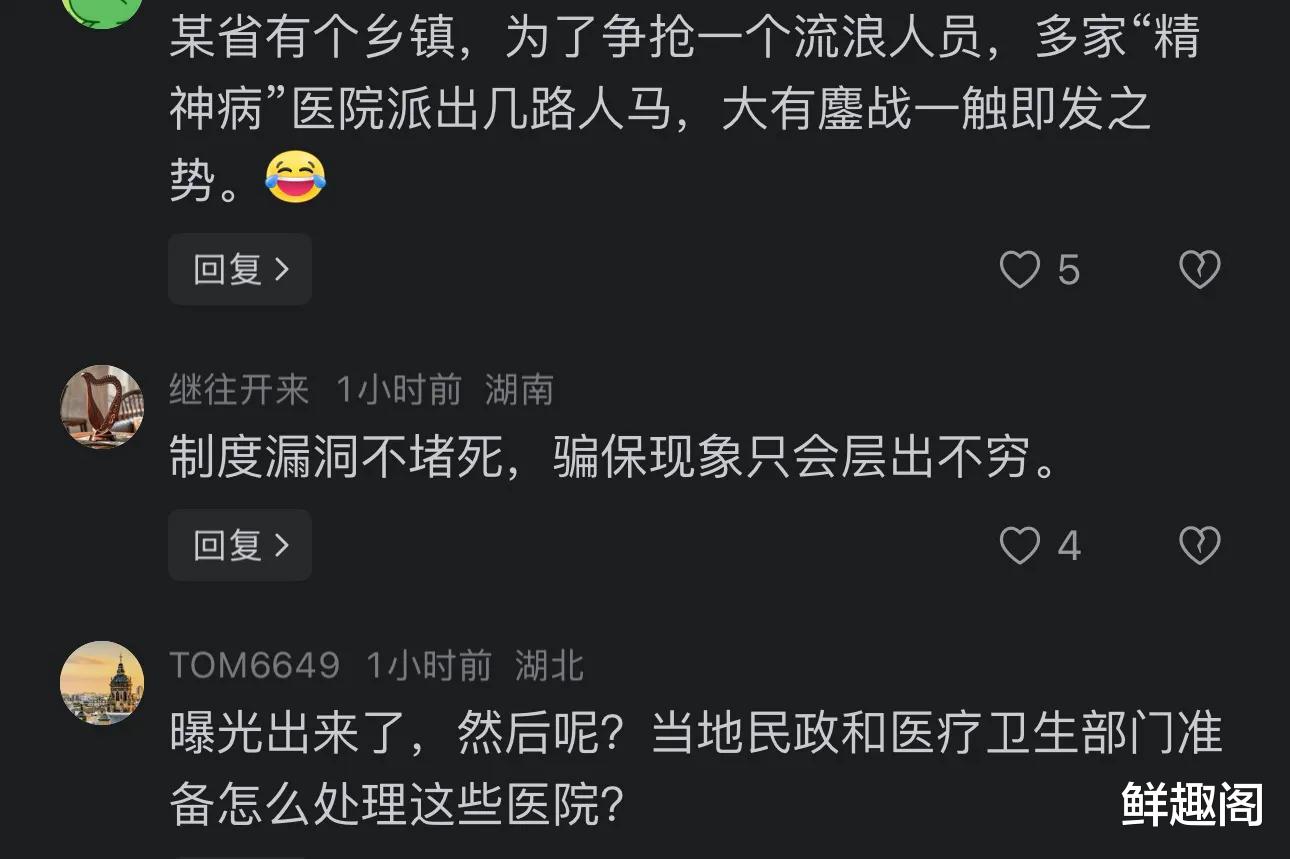Click the 湖北 location tag
Viewport: 1290px width, 859px height.
point(549,666)
